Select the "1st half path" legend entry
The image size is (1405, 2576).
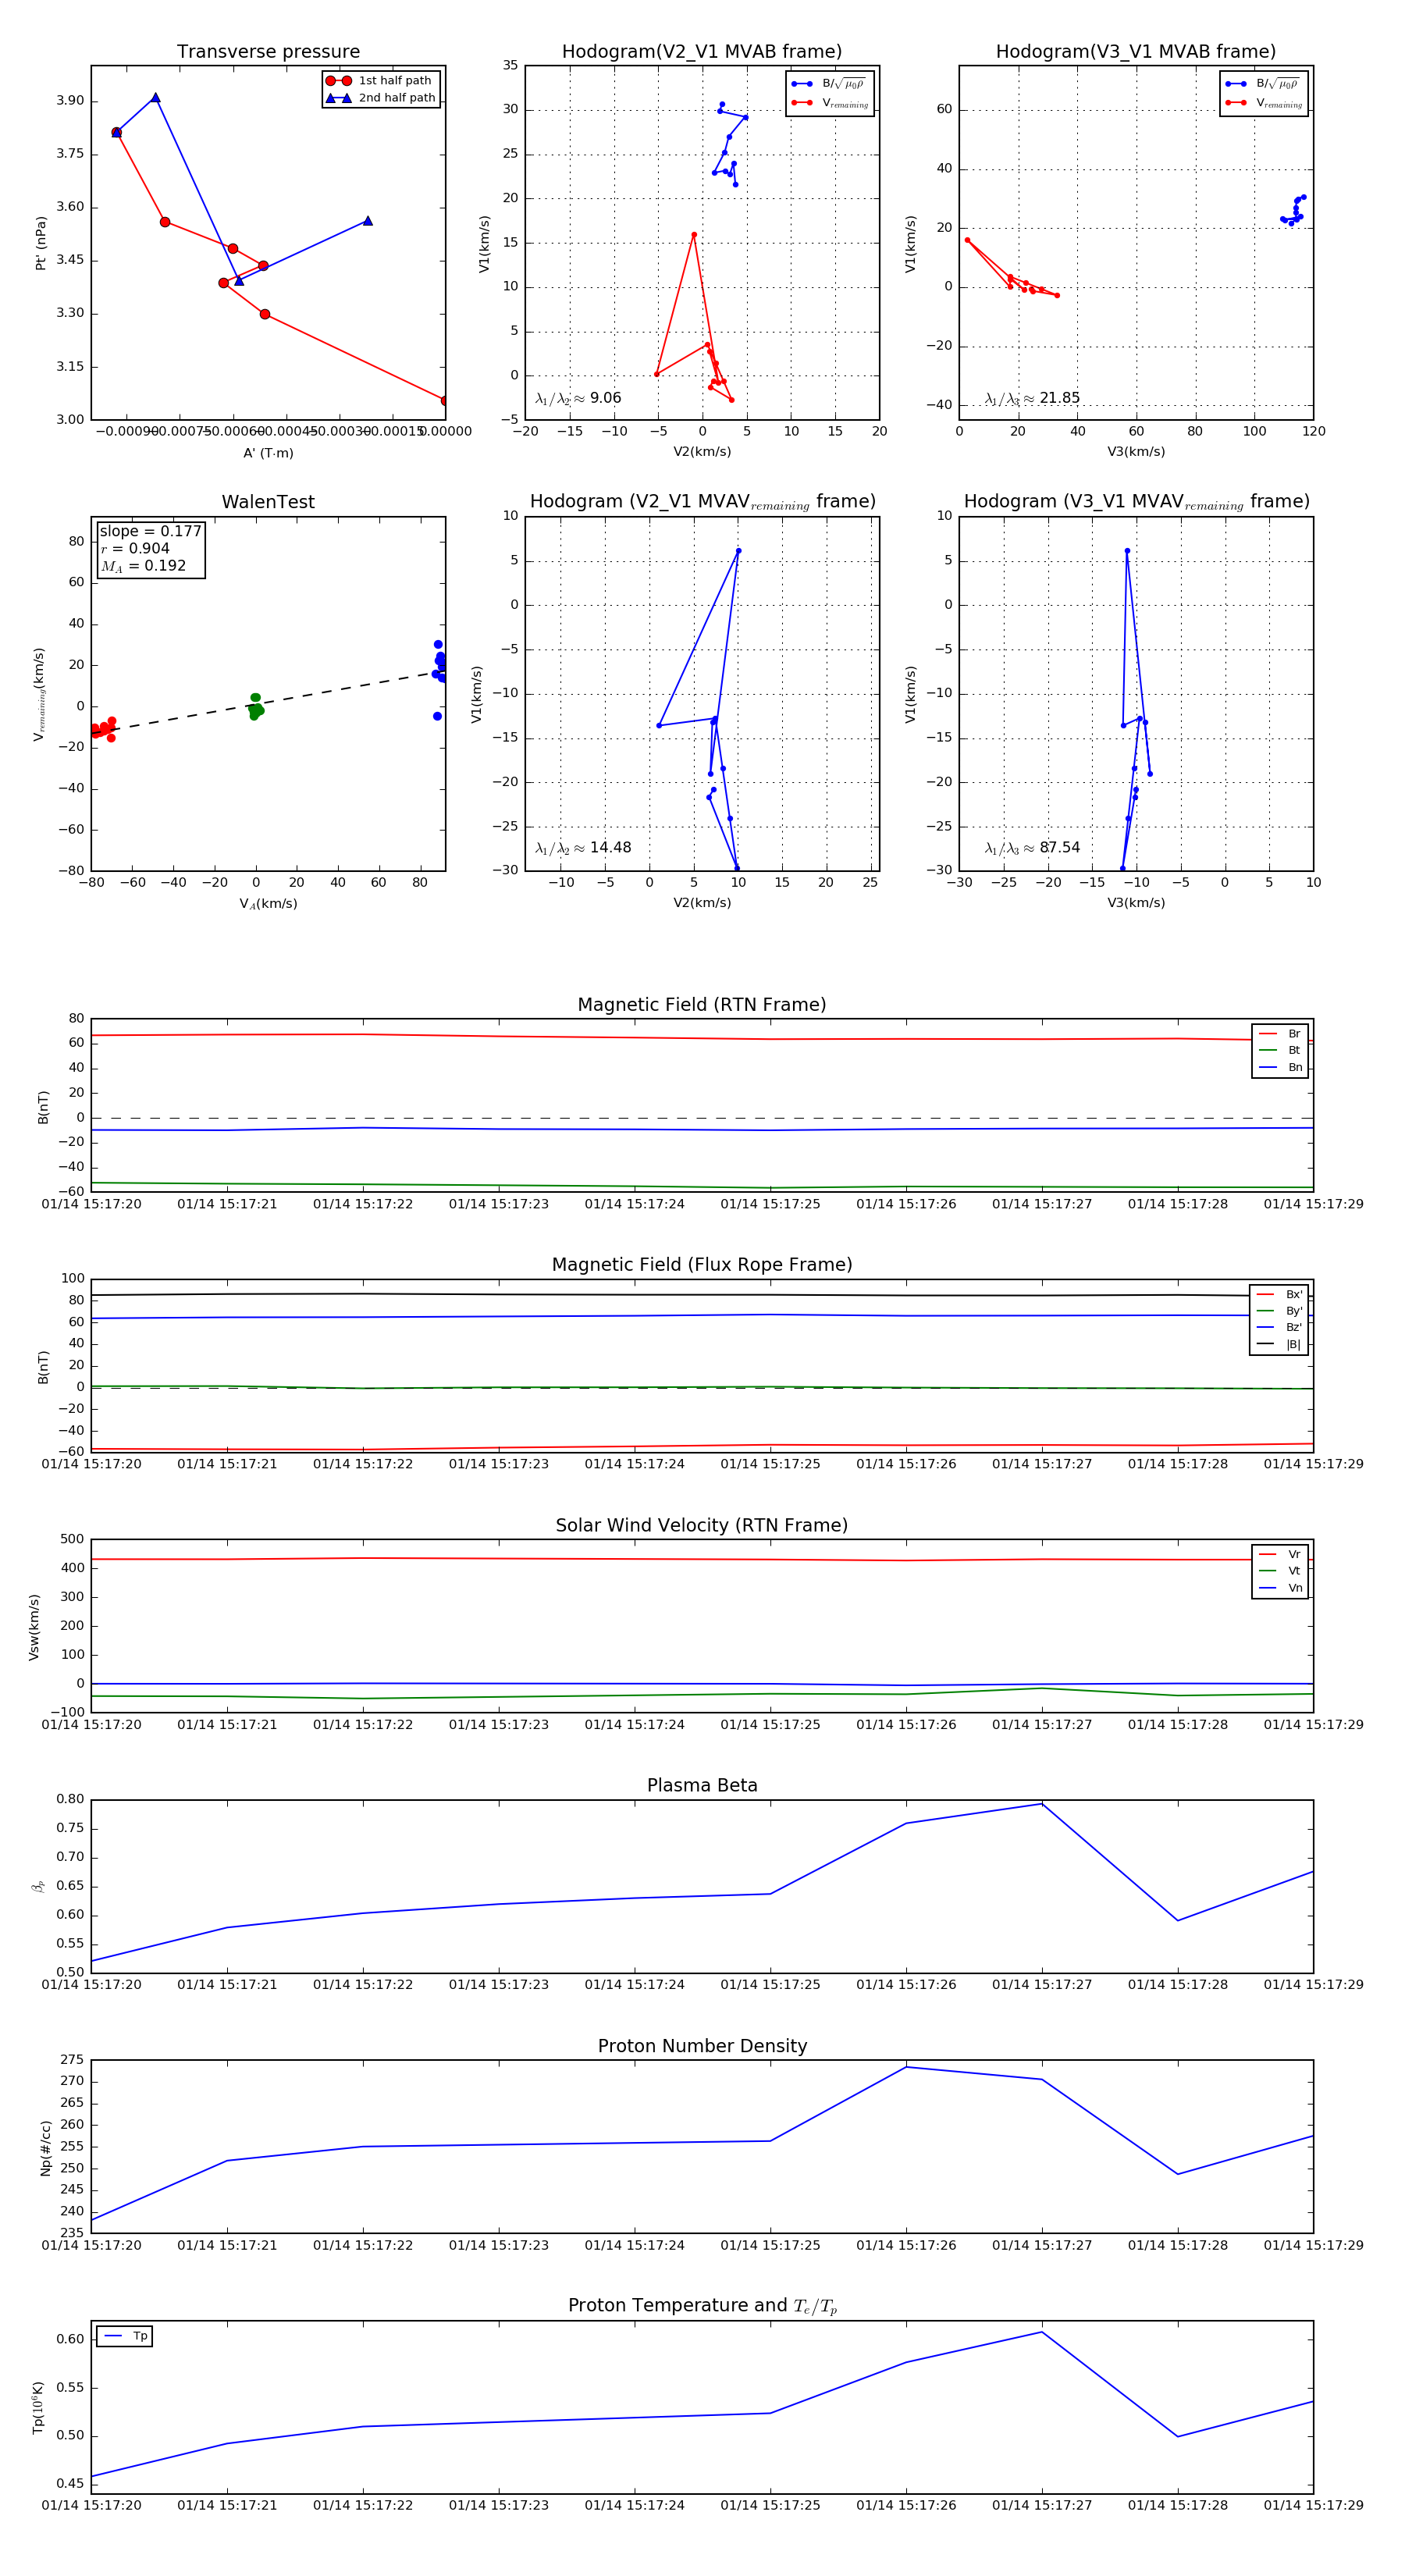coord(381,80)
